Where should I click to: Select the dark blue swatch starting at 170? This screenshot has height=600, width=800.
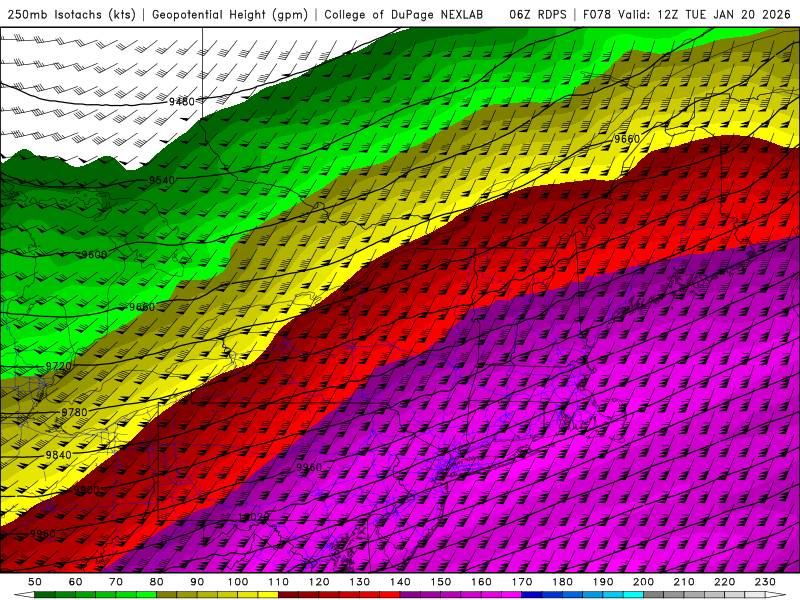pyautogui.click(x=532, y=595)
